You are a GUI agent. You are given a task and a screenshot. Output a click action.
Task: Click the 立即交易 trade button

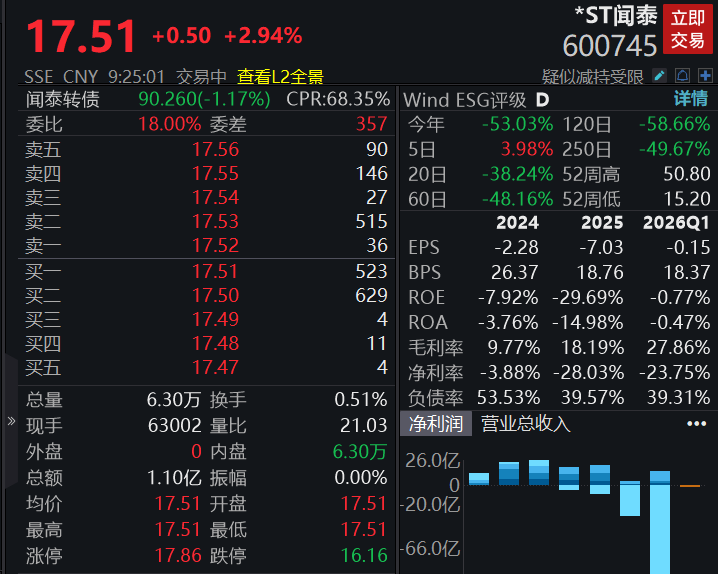688,29
